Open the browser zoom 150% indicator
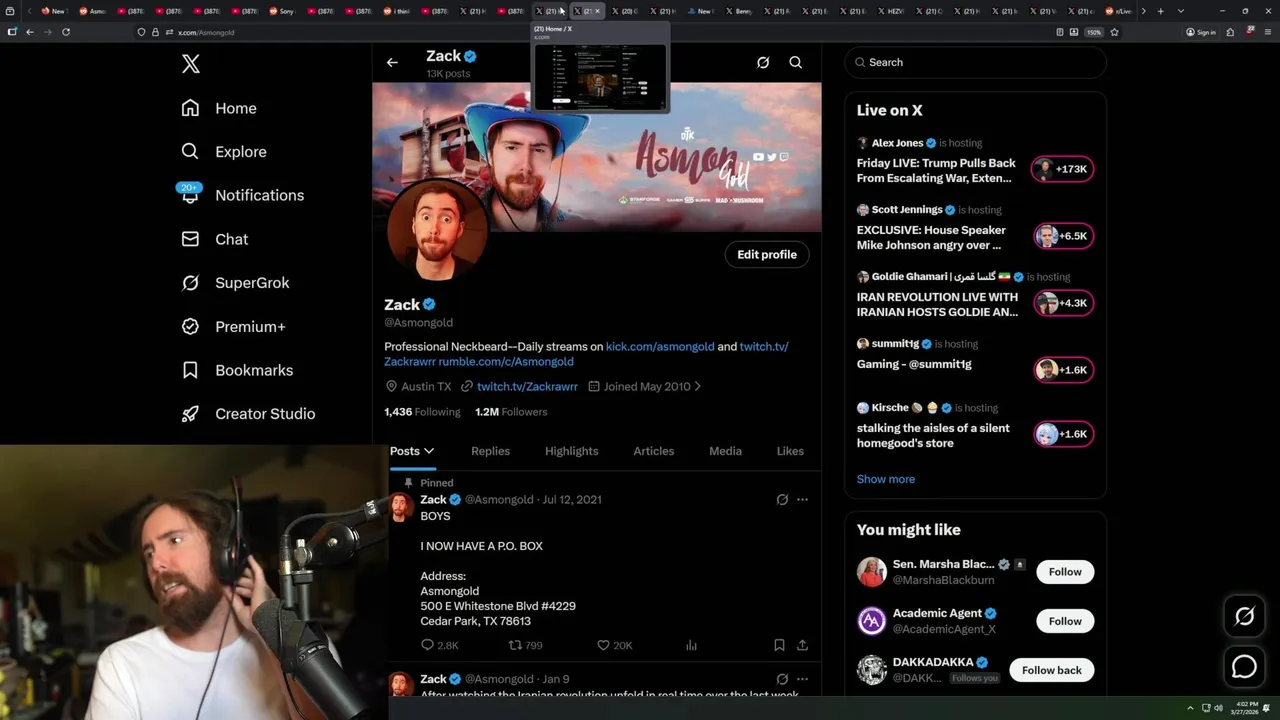1280x720 pixels. pos(1094,32)
